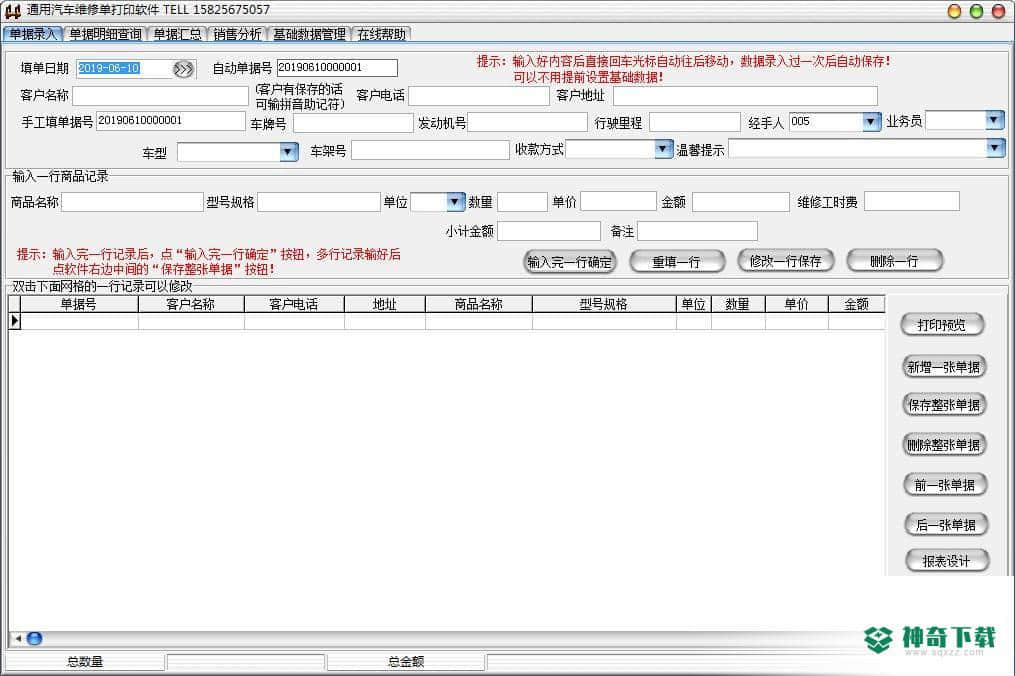Click the 删除一行 button

point(895,261)
